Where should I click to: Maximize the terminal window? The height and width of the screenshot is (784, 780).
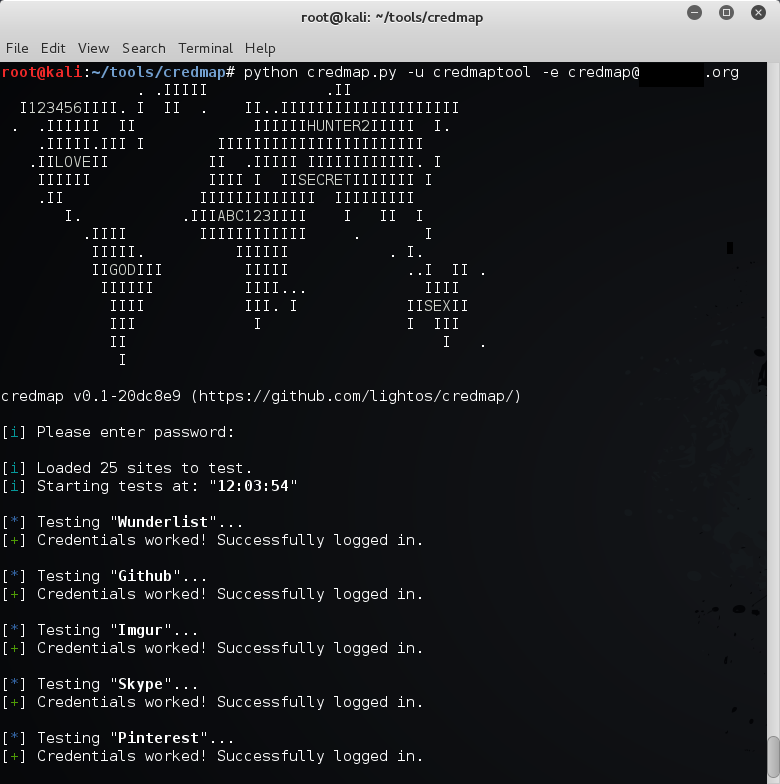point(726,12)
